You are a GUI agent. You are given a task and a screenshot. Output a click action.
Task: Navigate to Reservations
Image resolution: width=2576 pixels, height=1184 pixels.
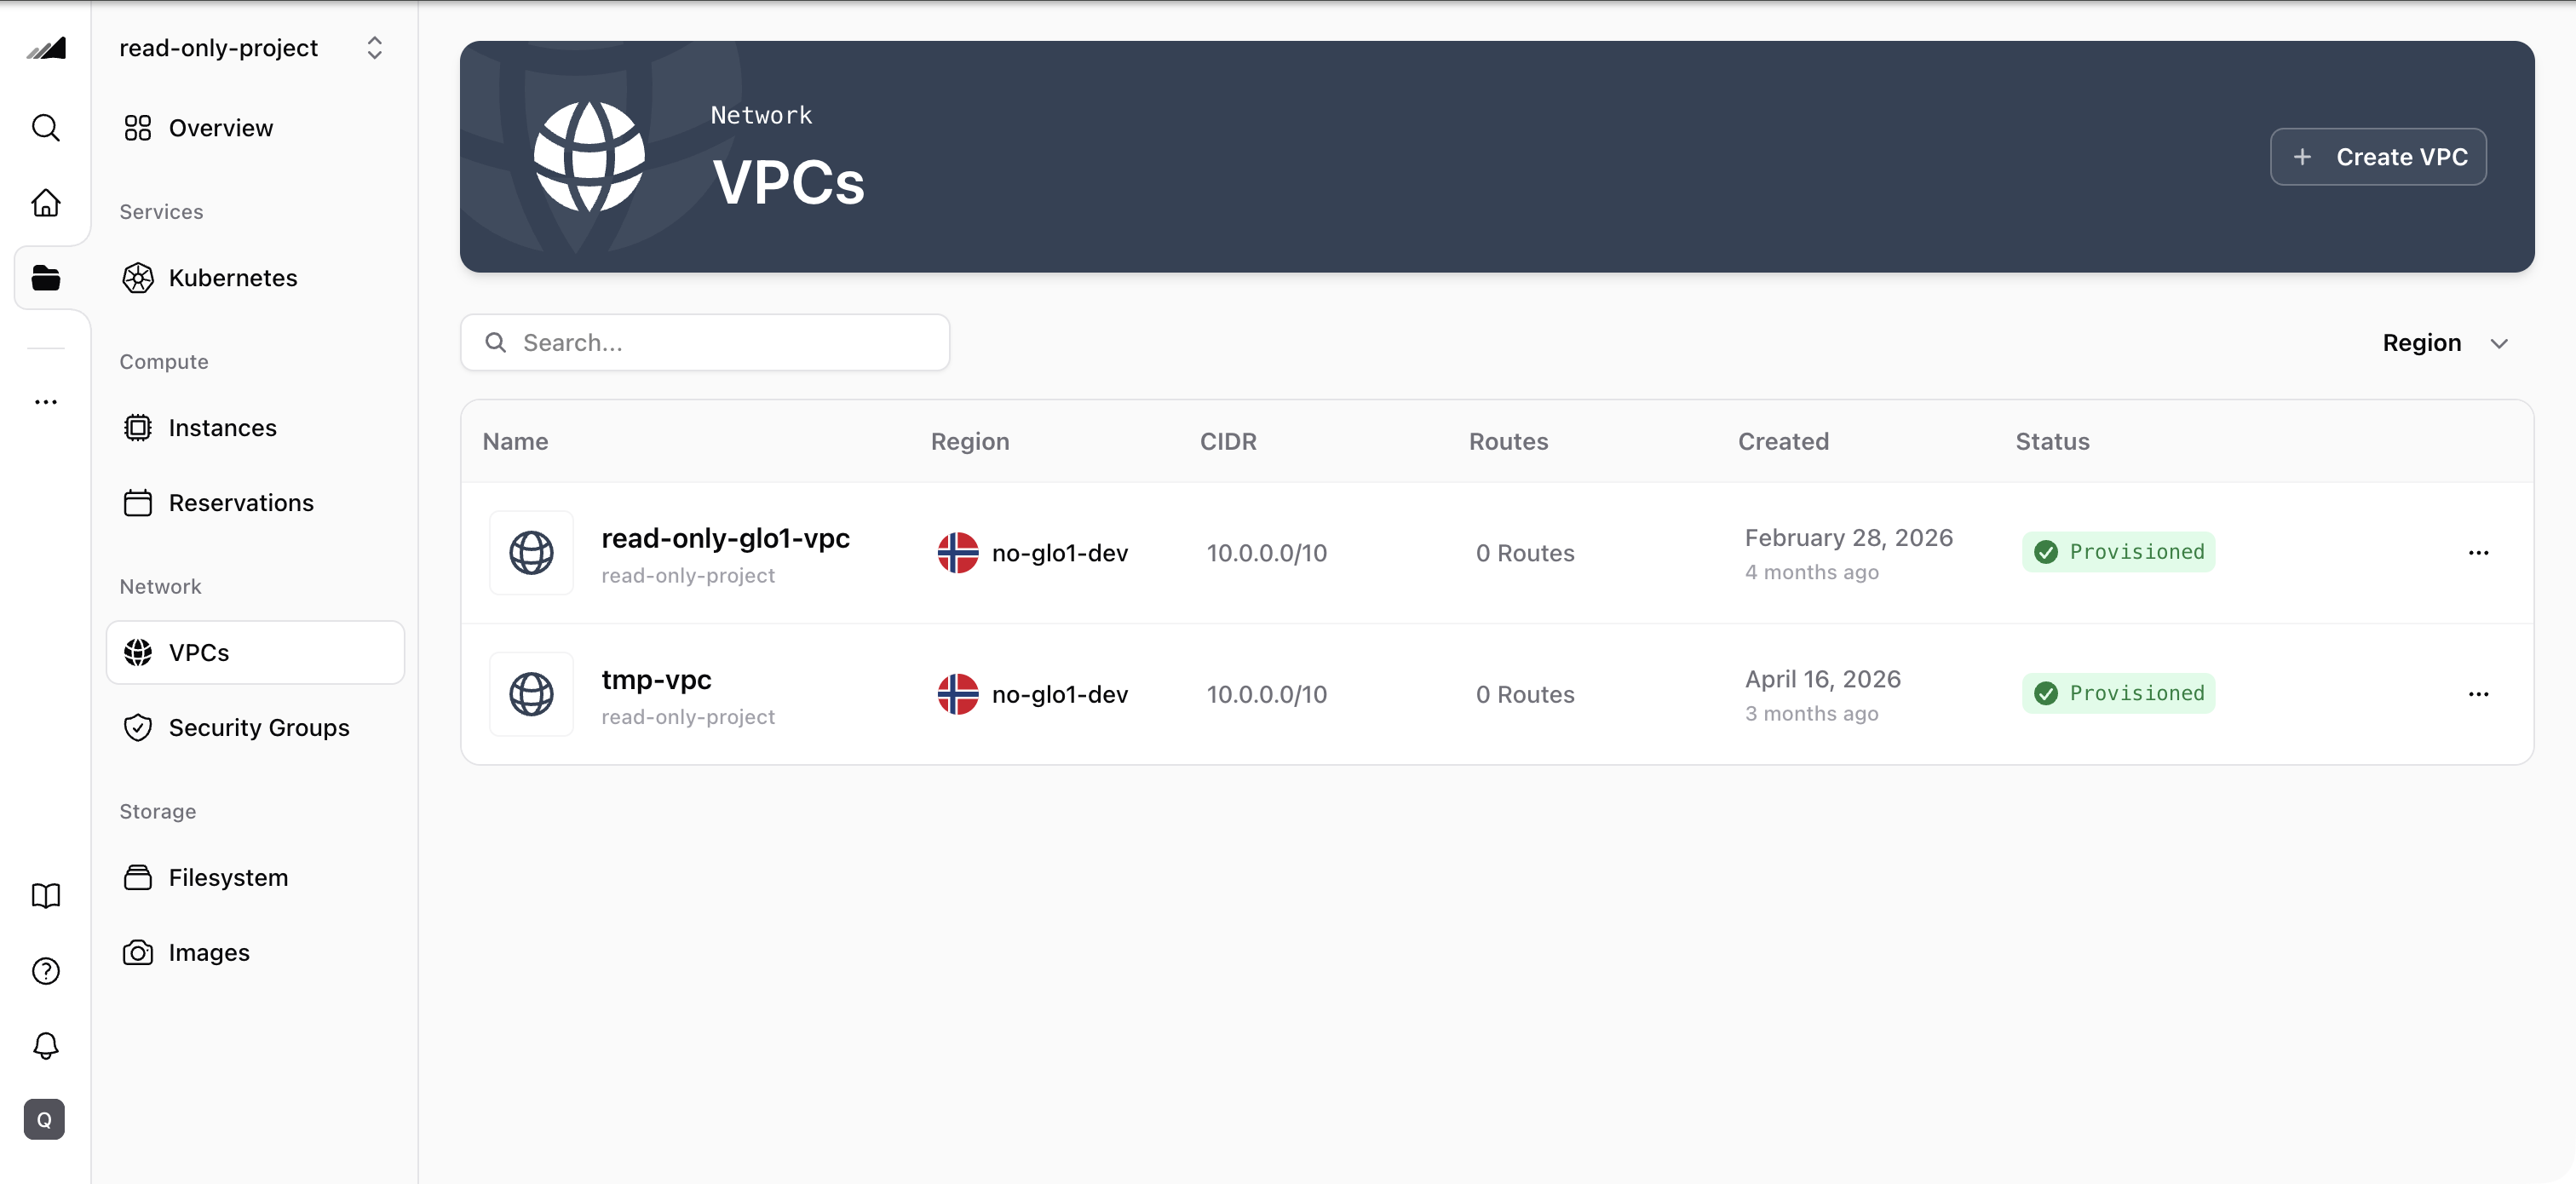coord(256,502)
